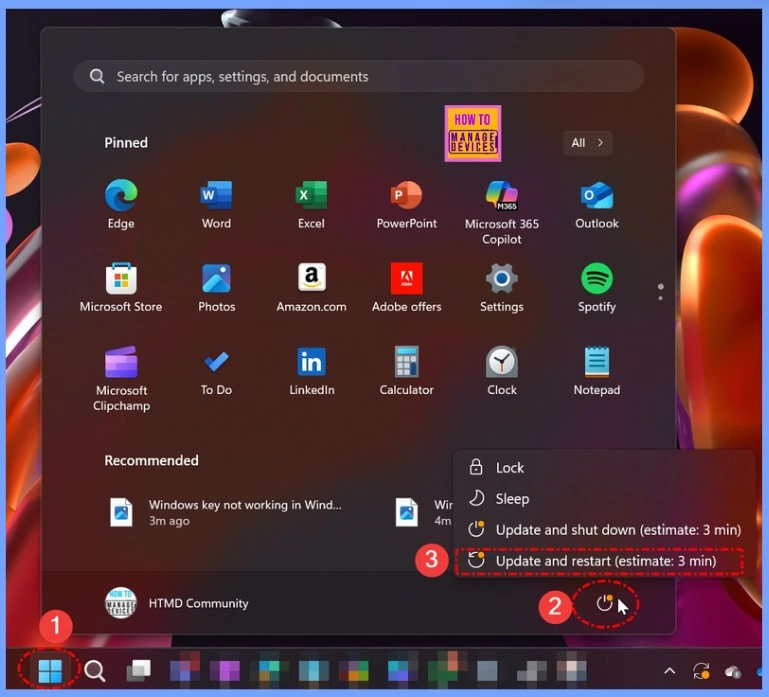Click the OneDrive cloud tray icon
Screen dimensions: 769x697
tap(733, 671)
